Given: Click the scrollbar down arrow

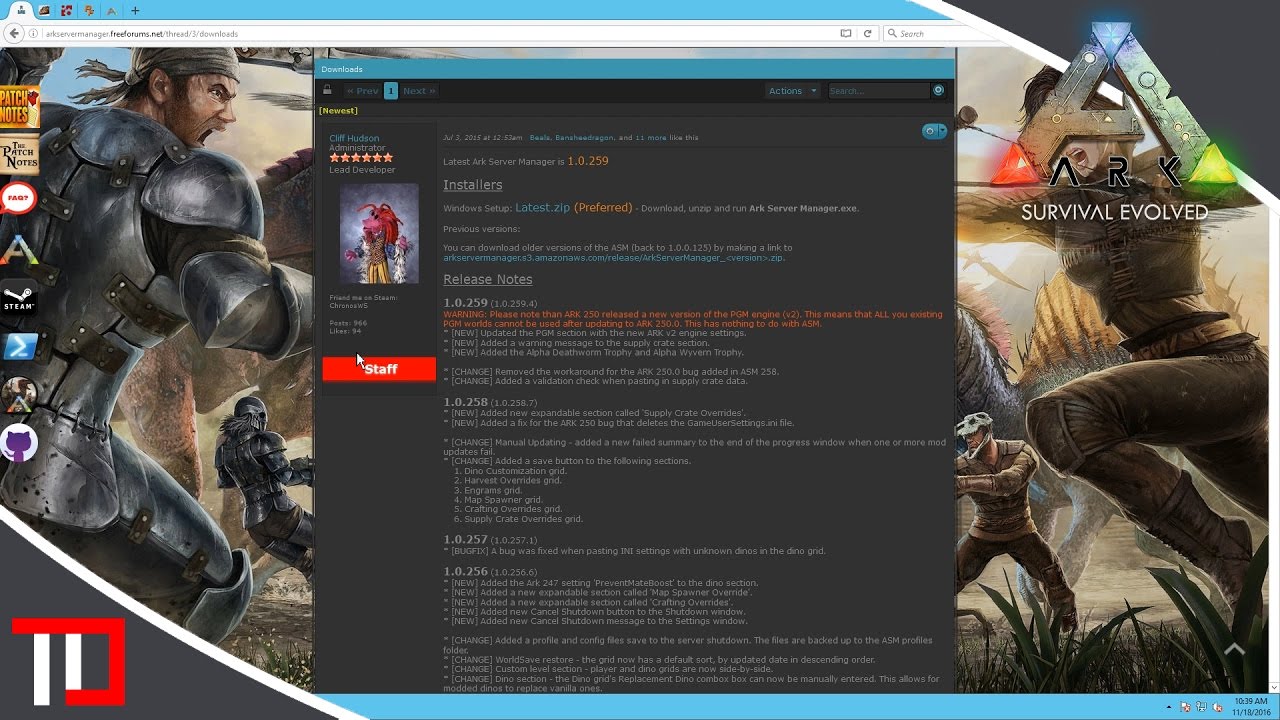Looking at the screenshot, I should click(x=1274, y=686).
